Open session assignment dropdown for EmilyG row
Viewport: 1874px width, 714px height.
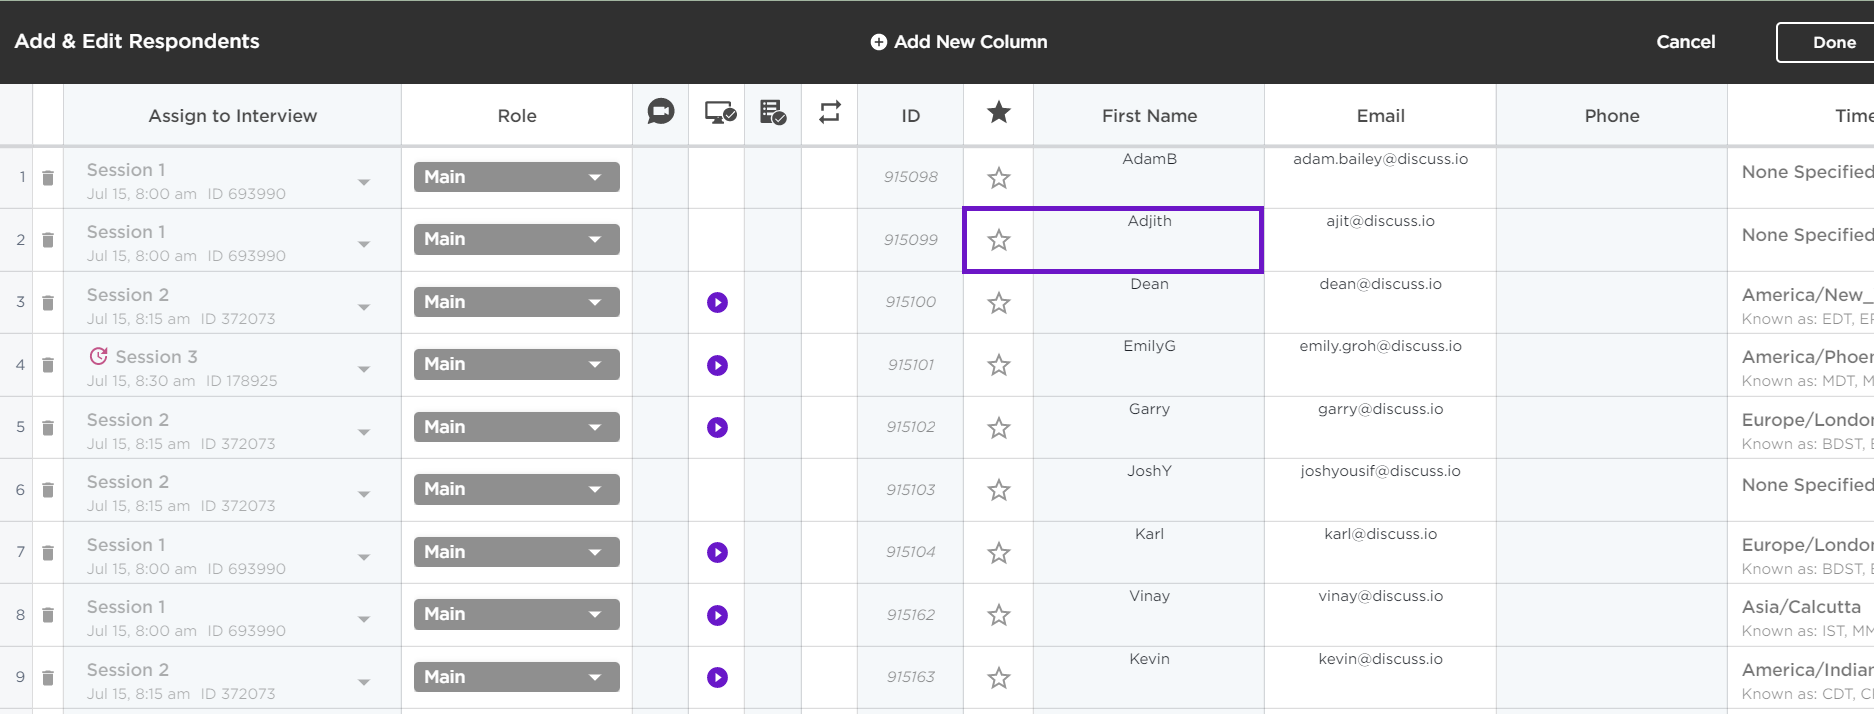[364, 369]
